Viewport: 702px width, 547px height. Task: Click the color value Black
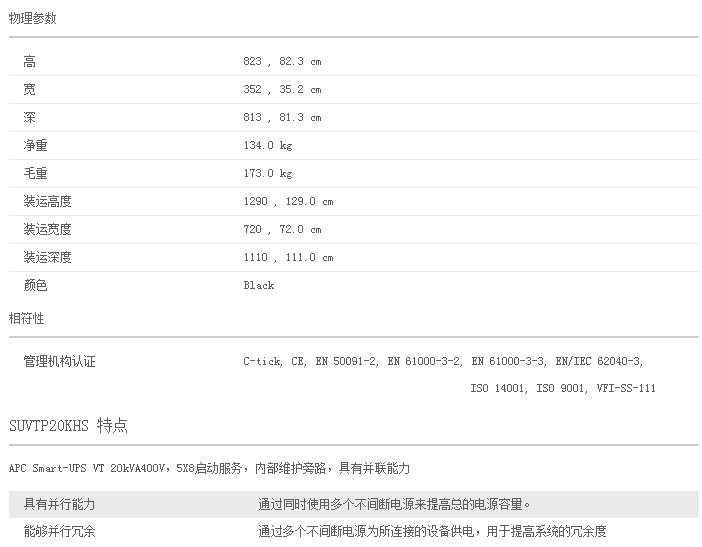click(x=258, y=285)
